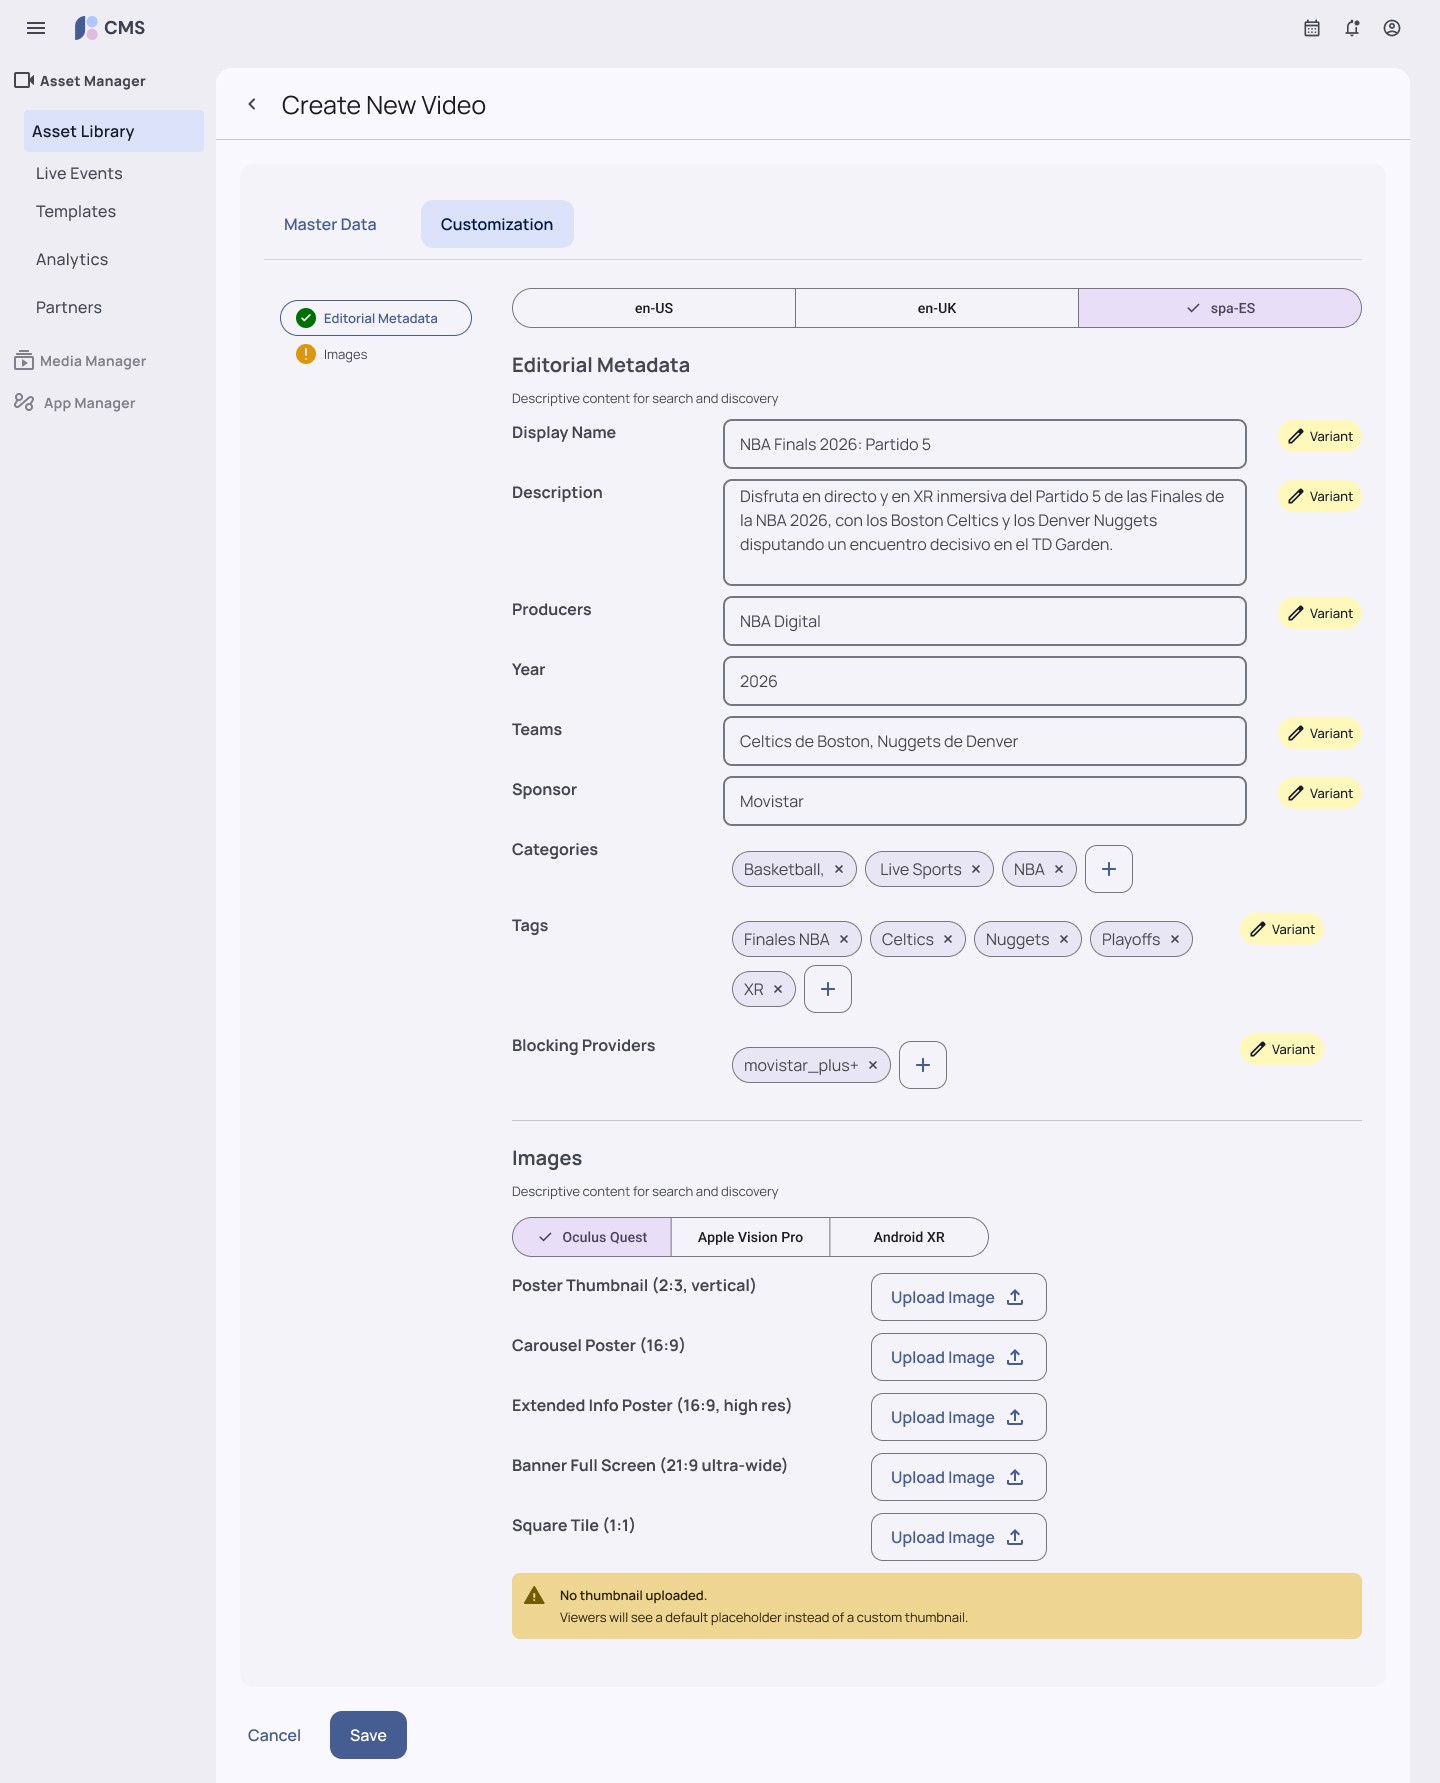Click the No thumbnail uploaded warning icon
1440x1783 pixels.
pyautogui.click(x=535, y=1595)
